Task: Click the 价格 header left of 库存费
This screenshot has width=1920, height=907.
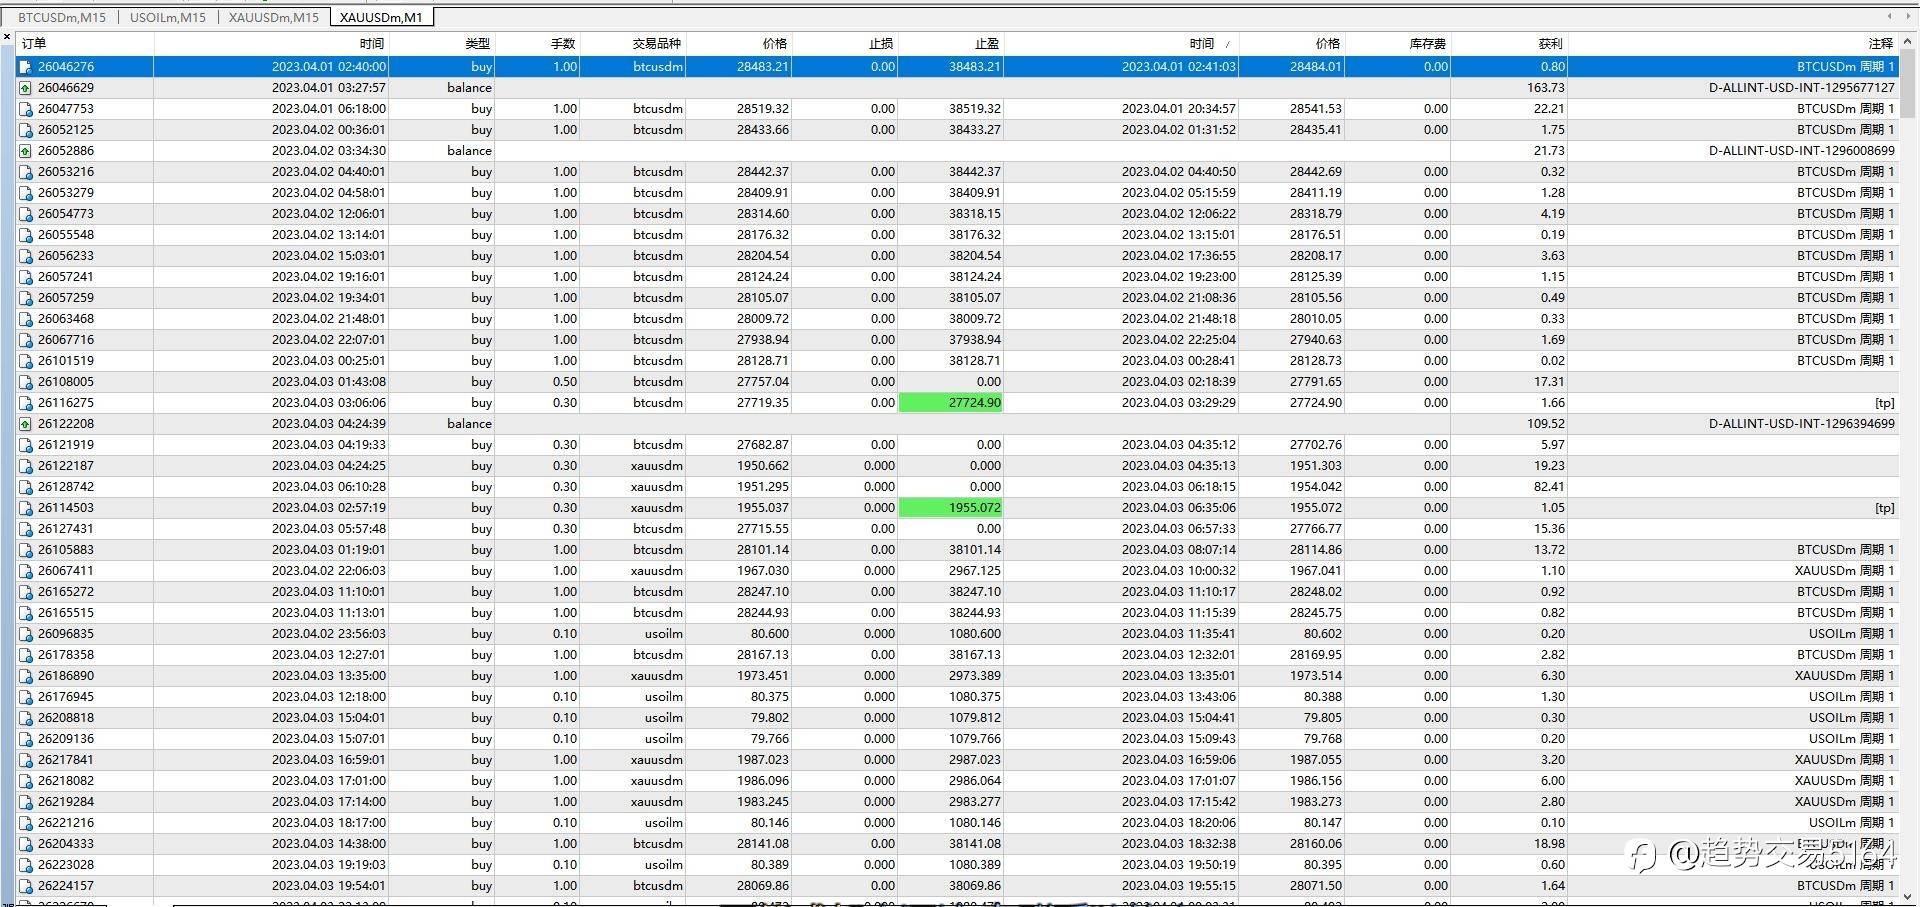Action: click(x=1328, y=43)
